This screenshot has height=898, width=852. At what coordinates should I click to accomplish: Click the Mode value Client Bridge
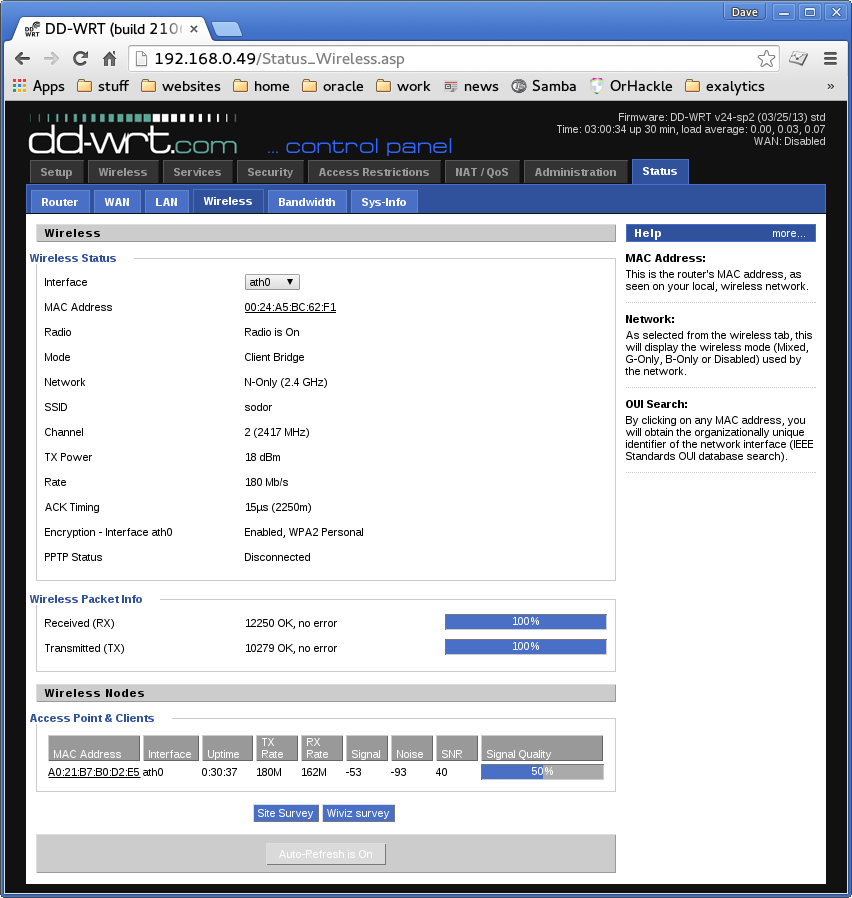pos(274,357)
